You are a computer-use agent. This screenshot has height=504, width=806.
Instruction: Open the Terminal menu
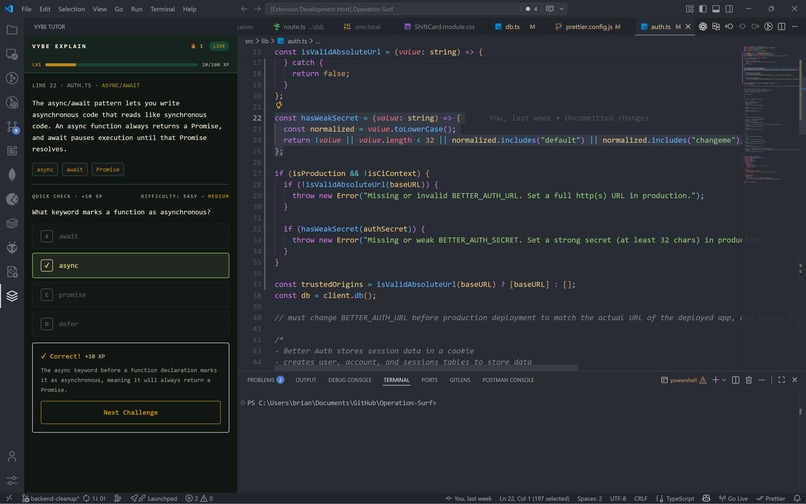pyautogui.click(x=162, y=9)
